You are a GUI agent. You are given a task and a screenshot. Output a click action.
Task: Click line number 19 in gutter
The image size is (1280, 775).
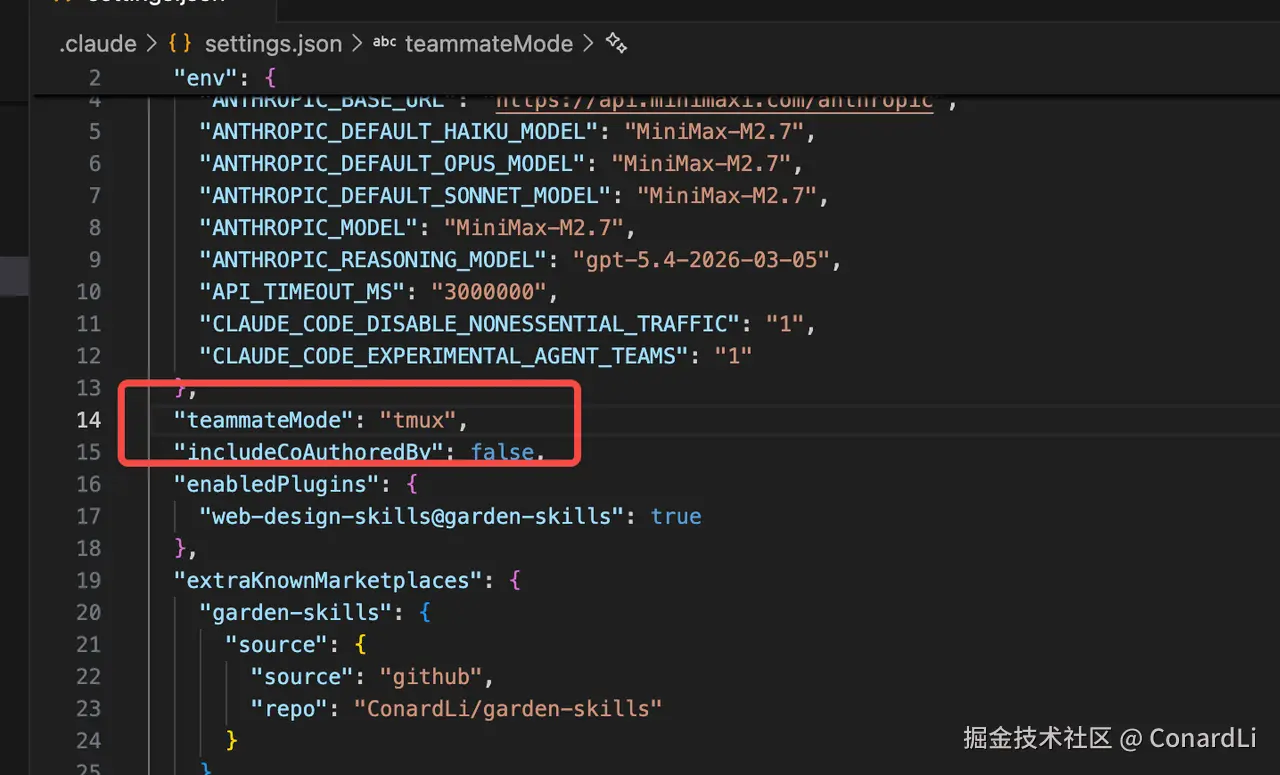click(x=89, y=580)
